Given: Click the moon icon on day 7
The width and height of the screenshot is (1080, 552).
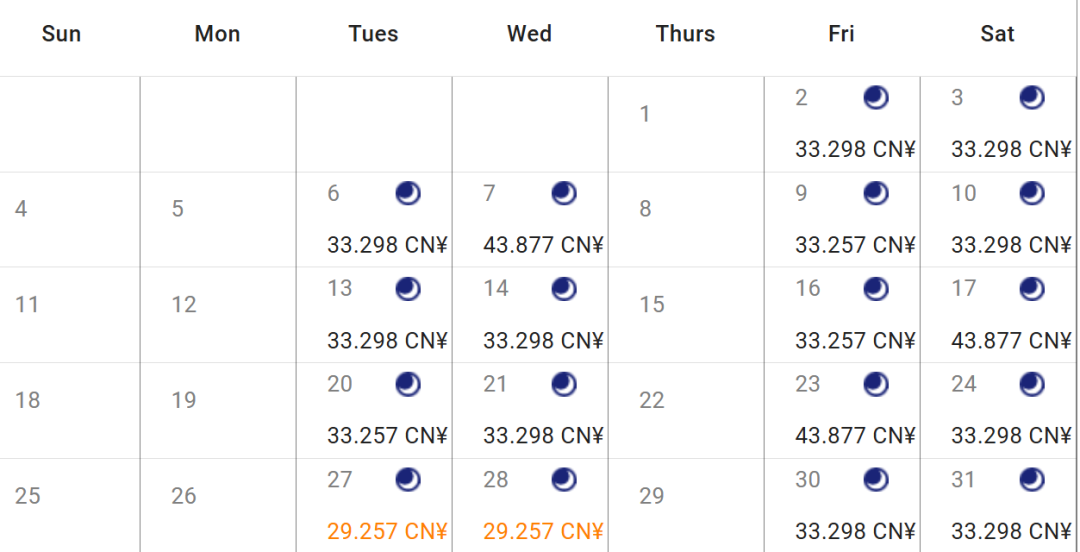Looking at the screenshot, I should (x=564, y=193).
